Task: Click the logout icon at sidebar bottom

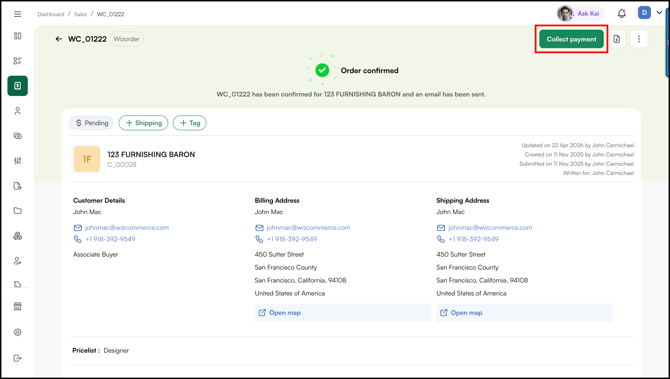Action: pyautogui.click(x=18, y=358)
